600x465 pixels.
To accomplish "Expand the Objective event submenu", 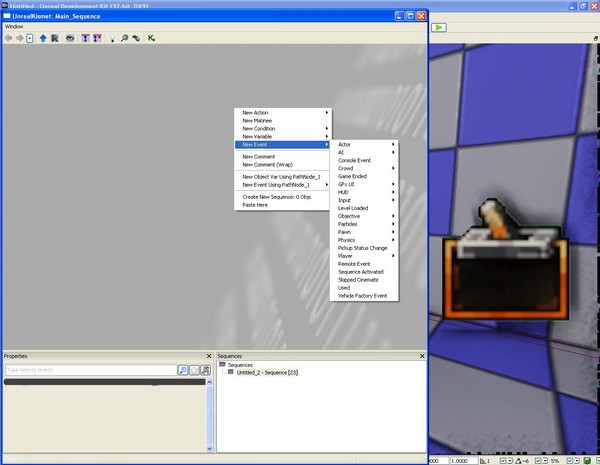I will pos(364,216).
